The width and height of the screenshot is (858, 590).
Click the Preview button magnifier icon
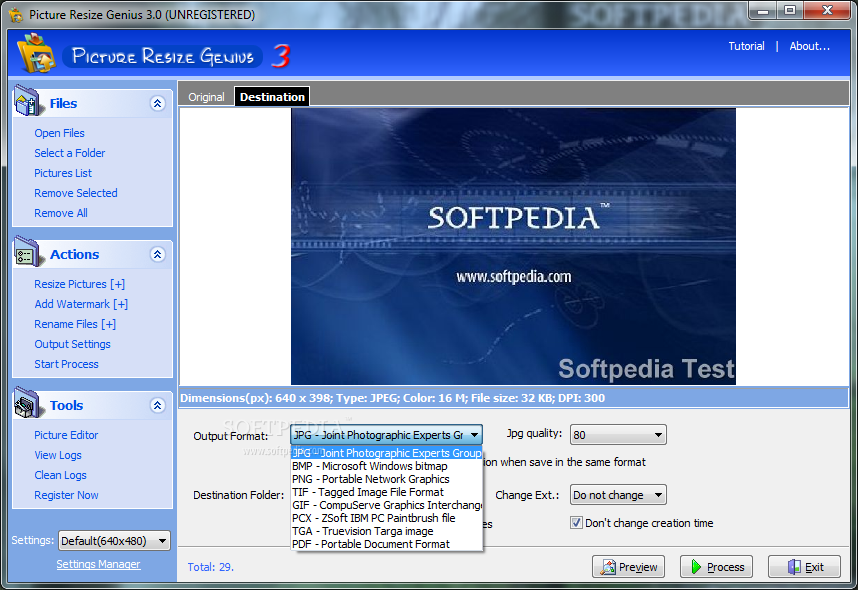point(608,567)
